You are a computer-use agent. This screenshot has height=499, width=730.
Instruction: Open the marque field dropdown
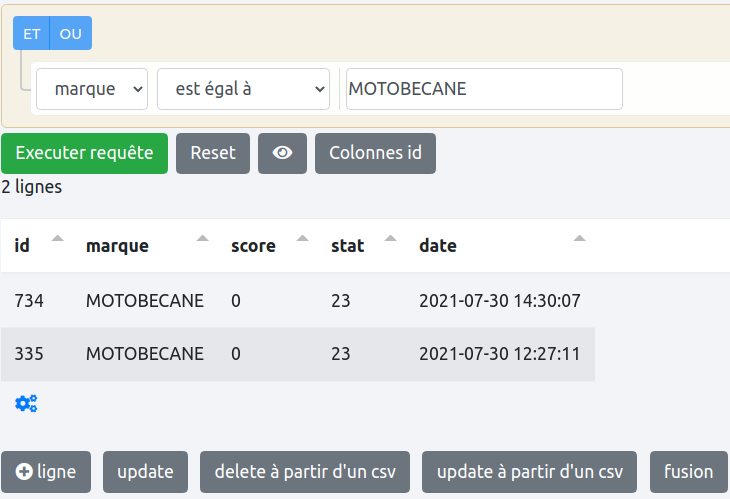[92, 89]
